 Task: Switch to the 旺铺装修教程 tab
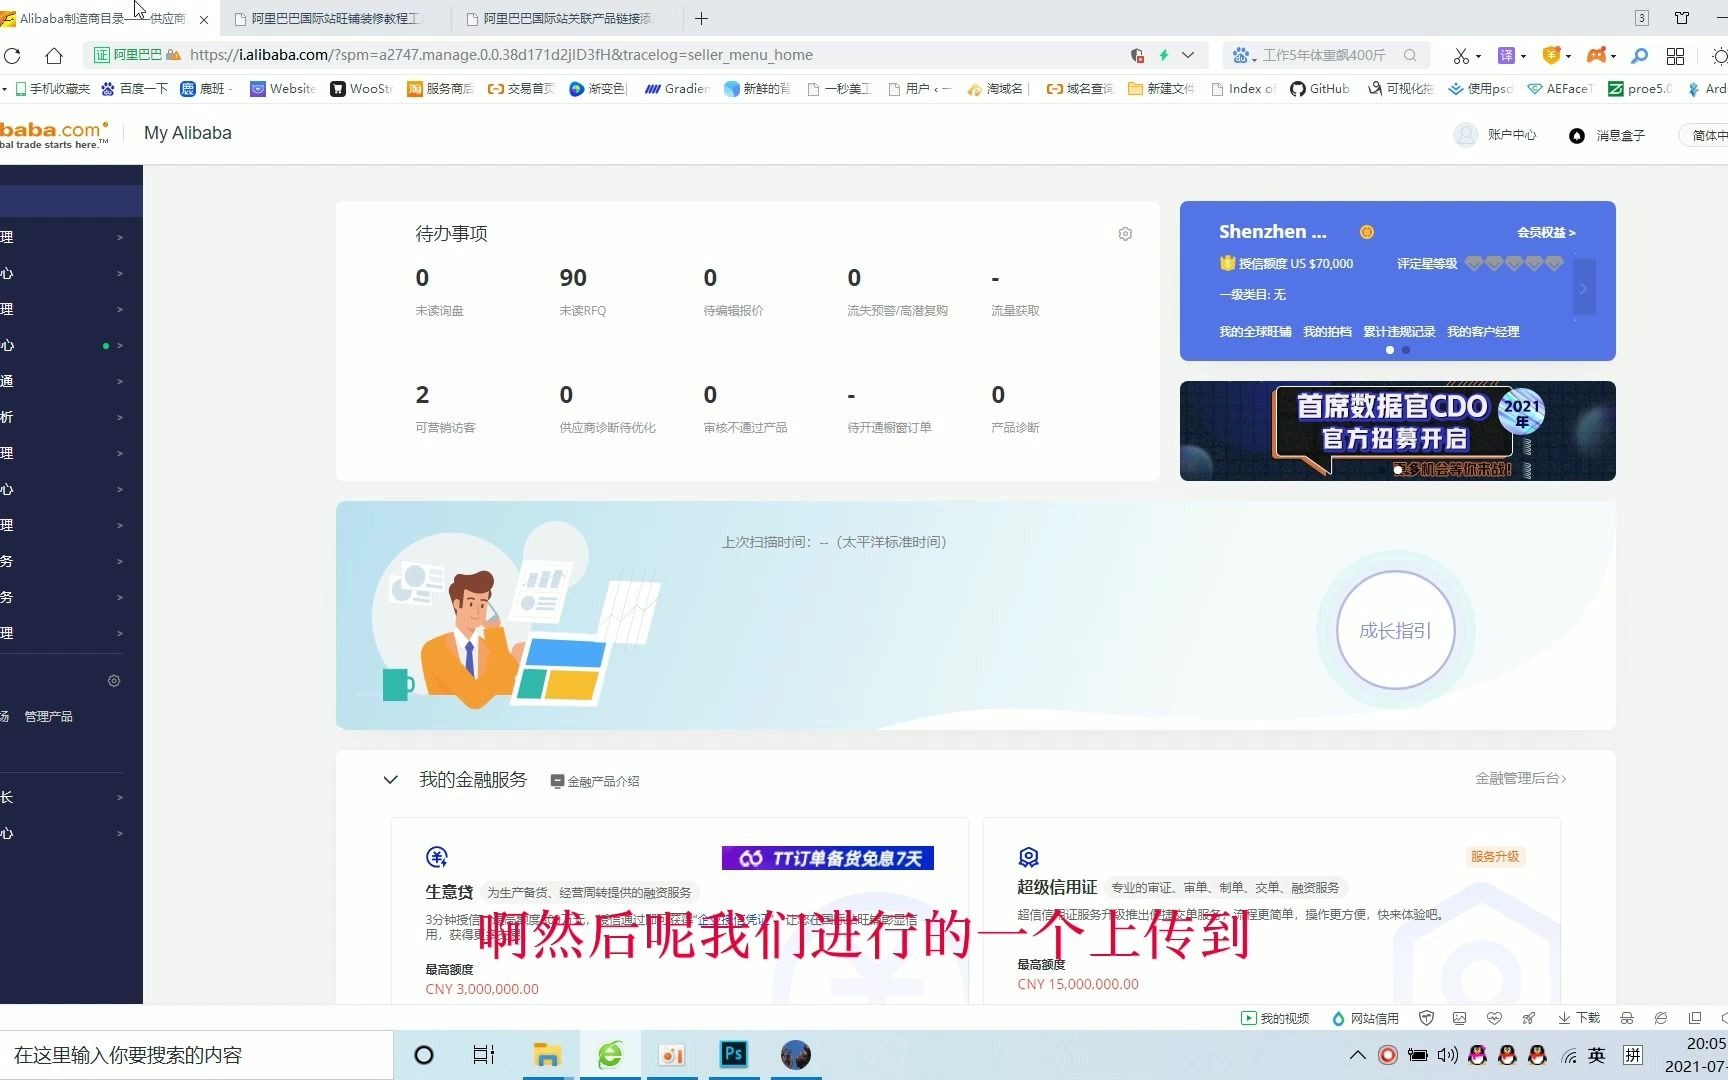pos(335,18)
